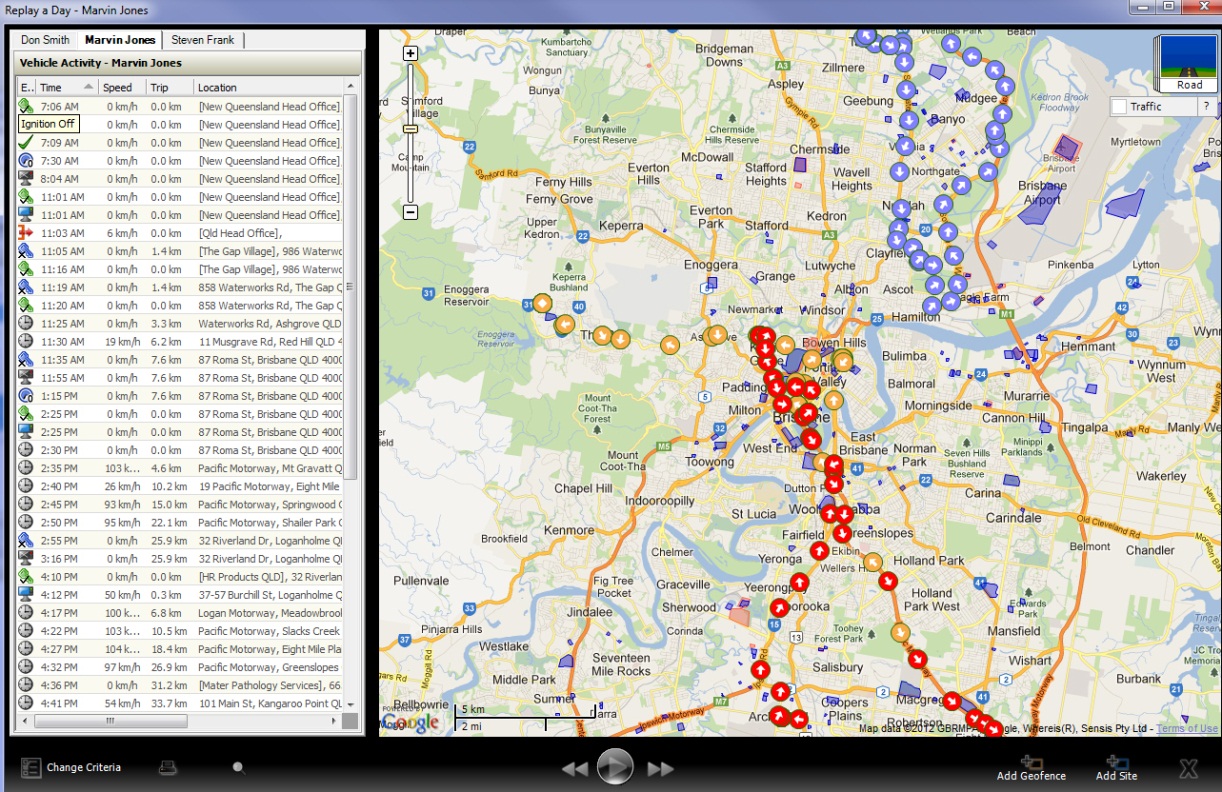Click the Speed column header
This screenshot has height=792, width=1222.
122,87
